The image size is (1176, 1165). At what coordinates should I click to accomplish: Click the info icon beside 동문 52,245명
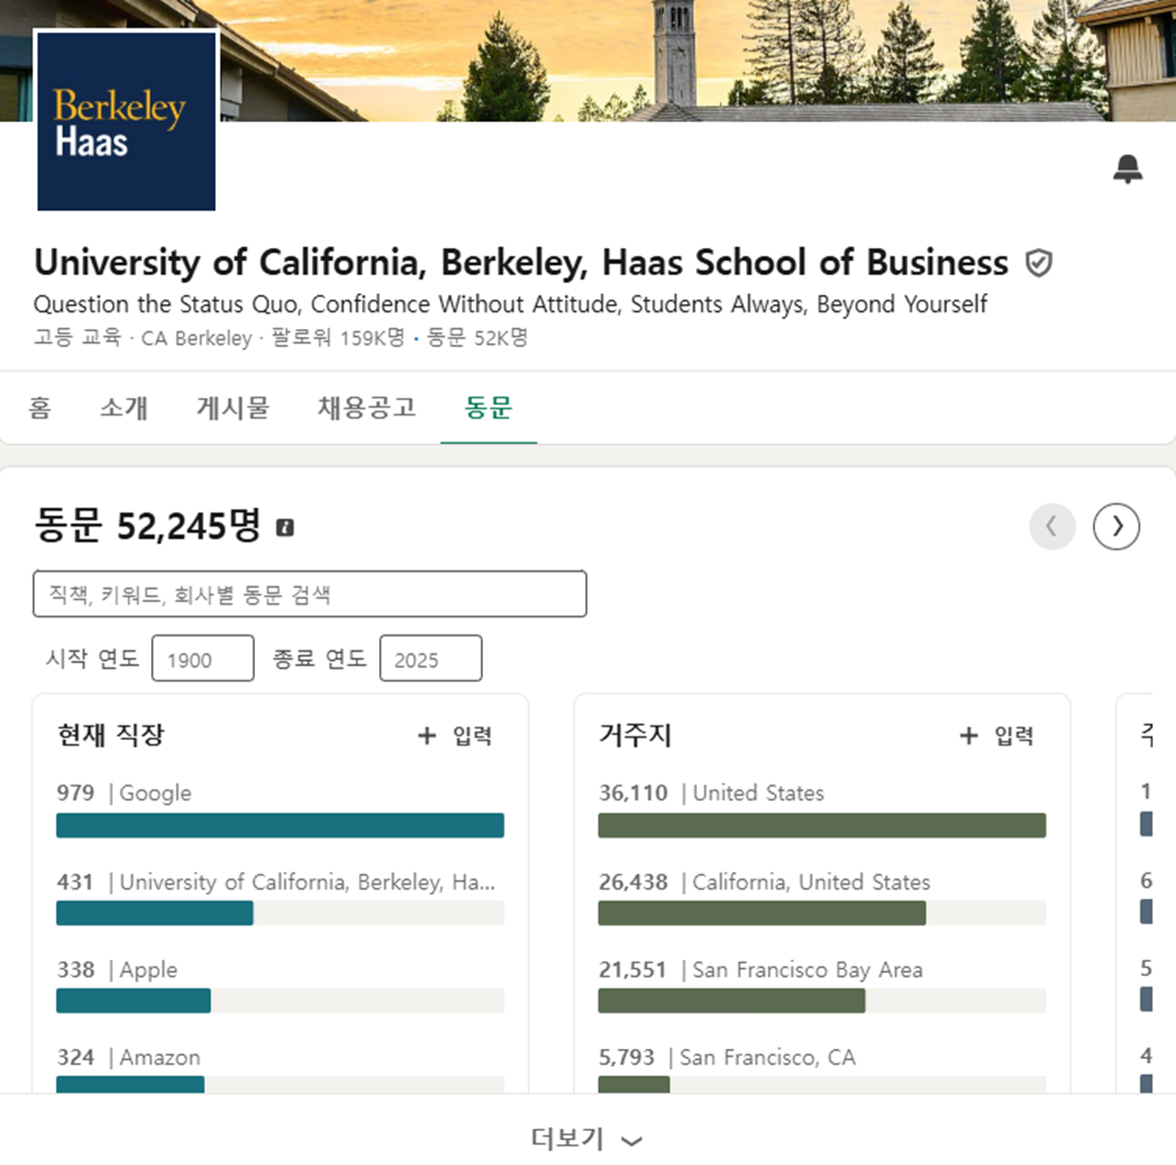pos(285,527)
